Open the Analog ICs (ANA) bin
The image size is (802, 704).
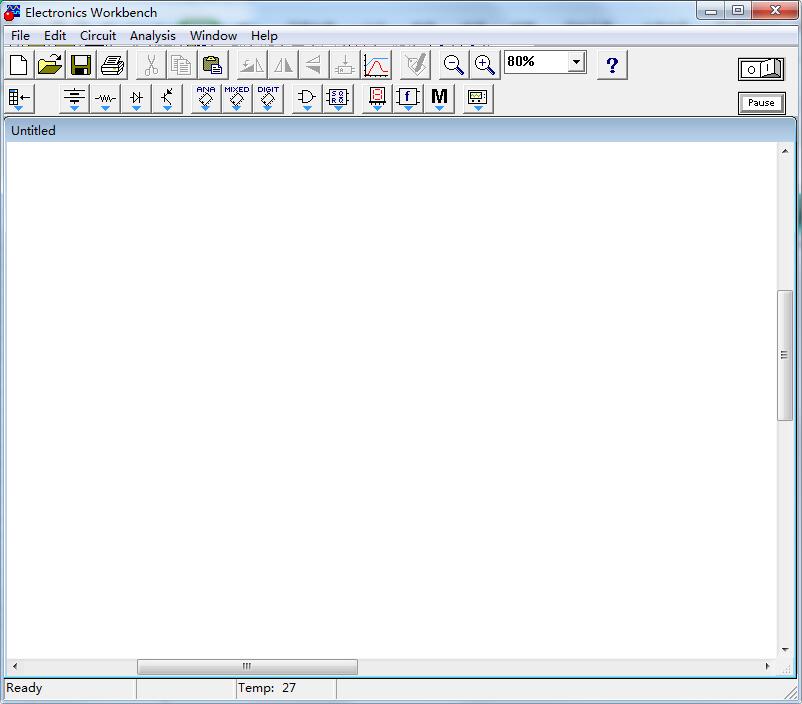(x=206, y=99)
